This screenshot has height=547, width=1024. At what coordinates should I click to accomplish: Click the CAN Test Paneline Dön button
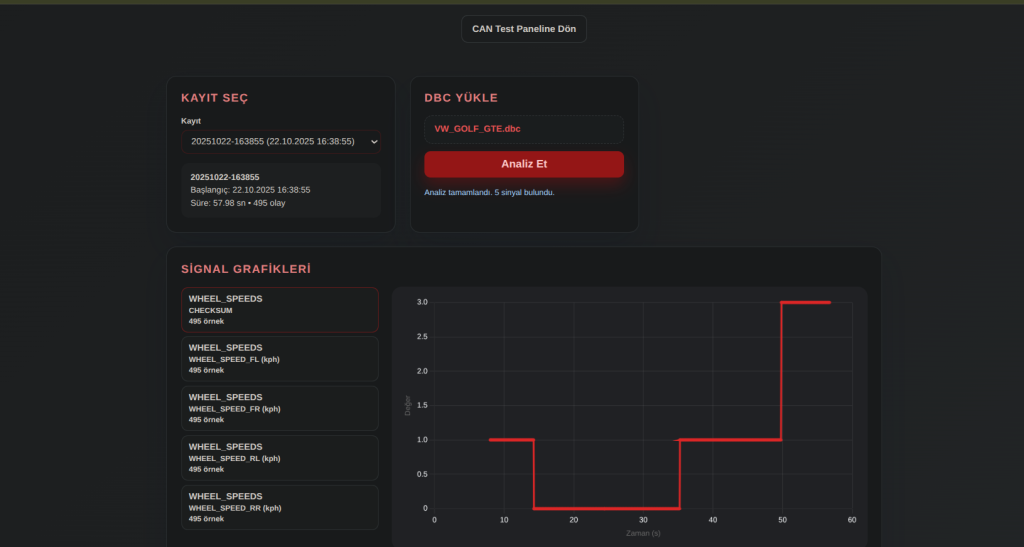(523, 29)
